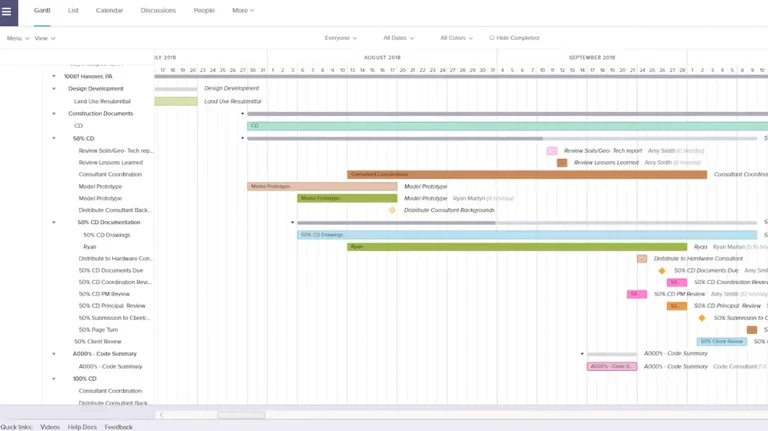Click the green Ryan gantt bar

click(x=517, y=247)
